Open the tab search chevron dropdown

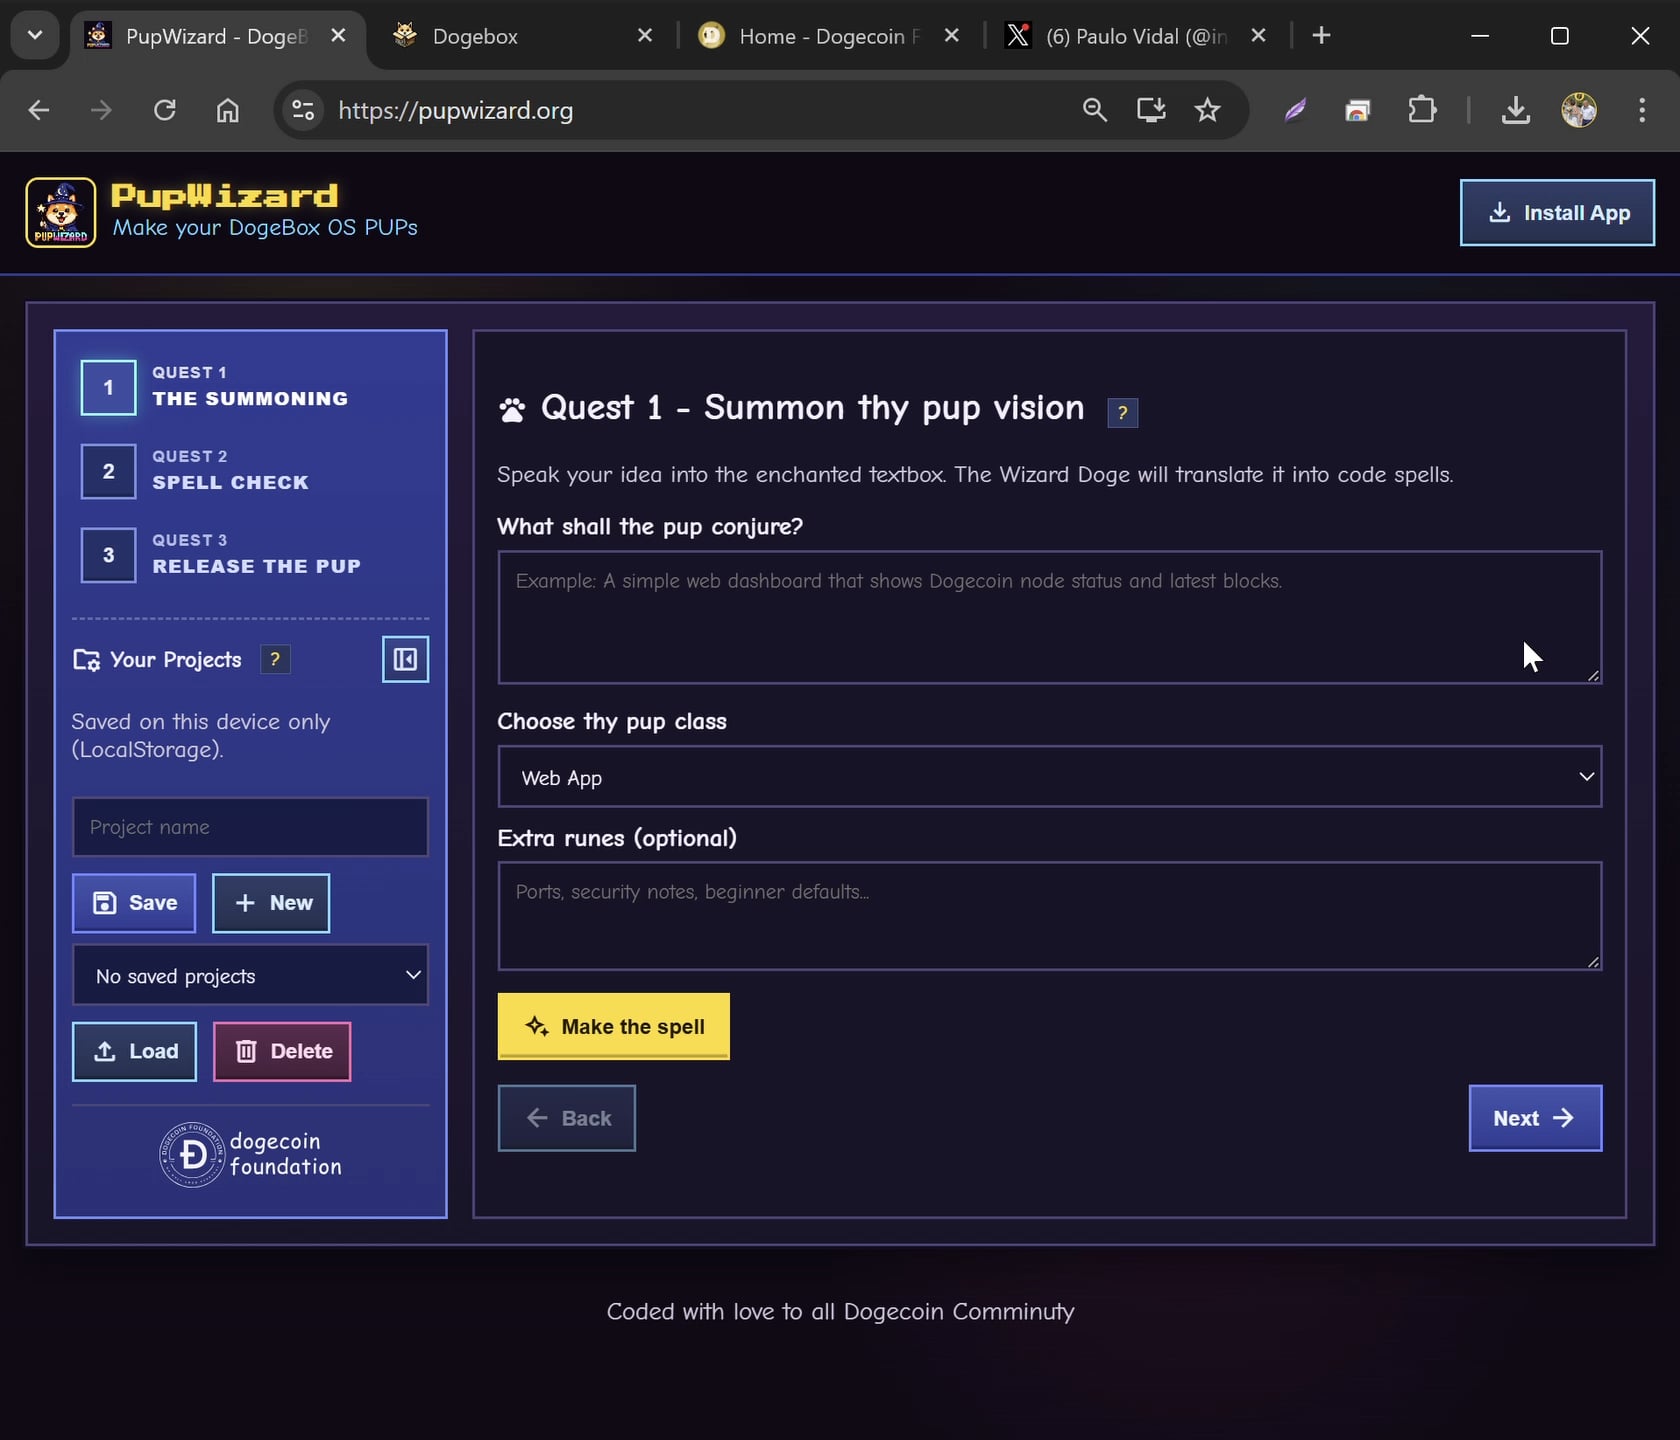[x=35, y=36]
